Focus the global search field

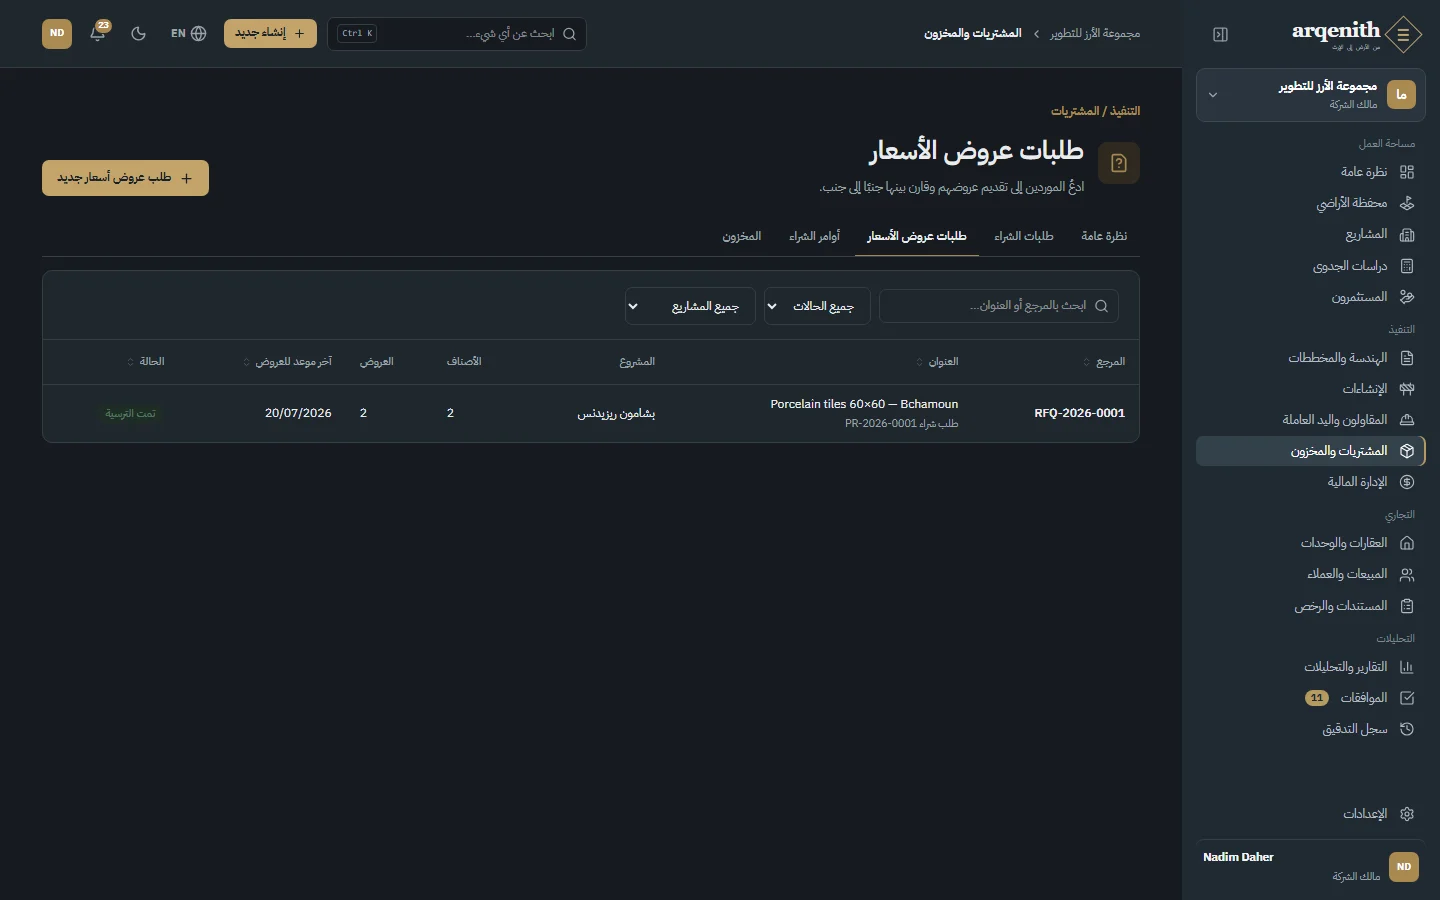pyautogui.click(x=457, y=33)
